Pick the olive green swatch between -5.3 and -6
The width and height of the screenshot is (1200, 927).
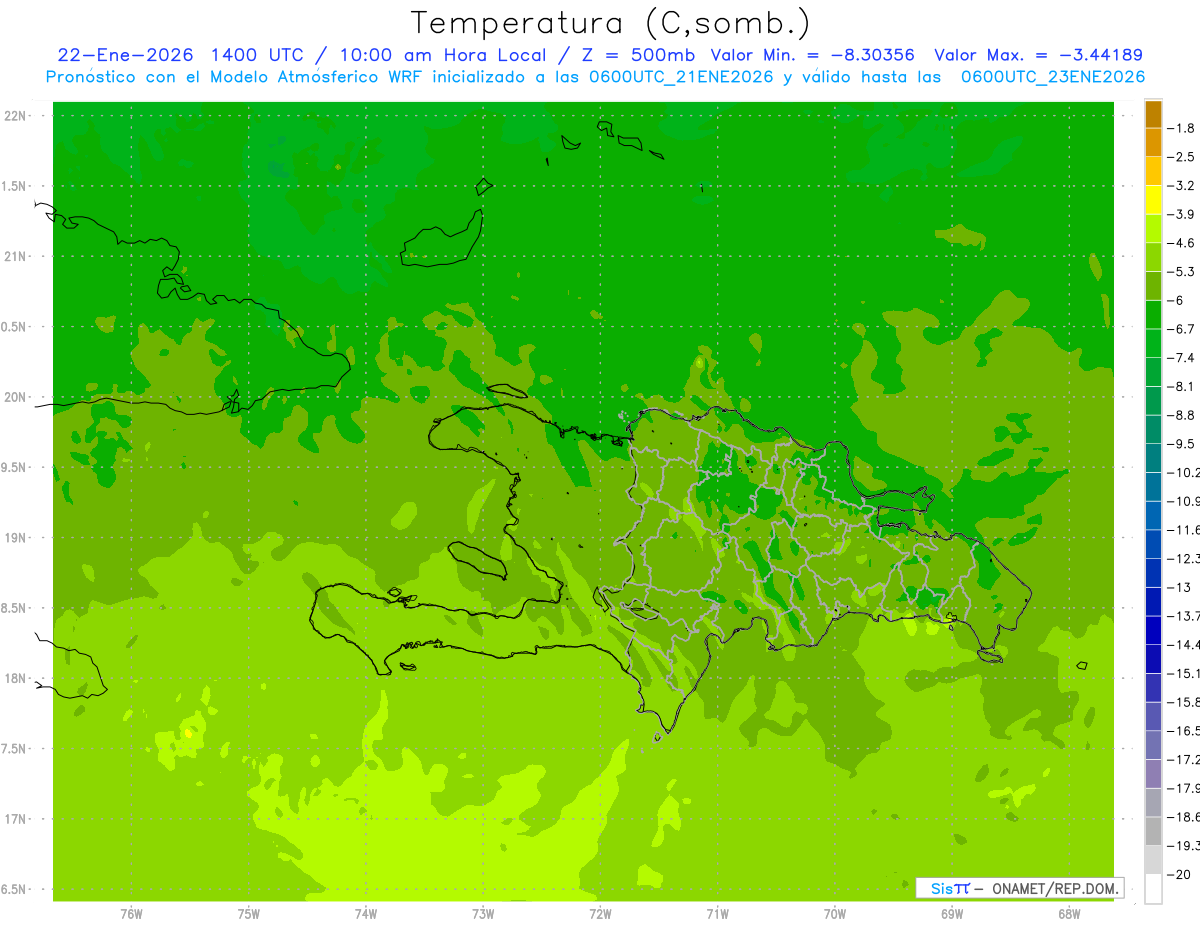[1153, 286]
